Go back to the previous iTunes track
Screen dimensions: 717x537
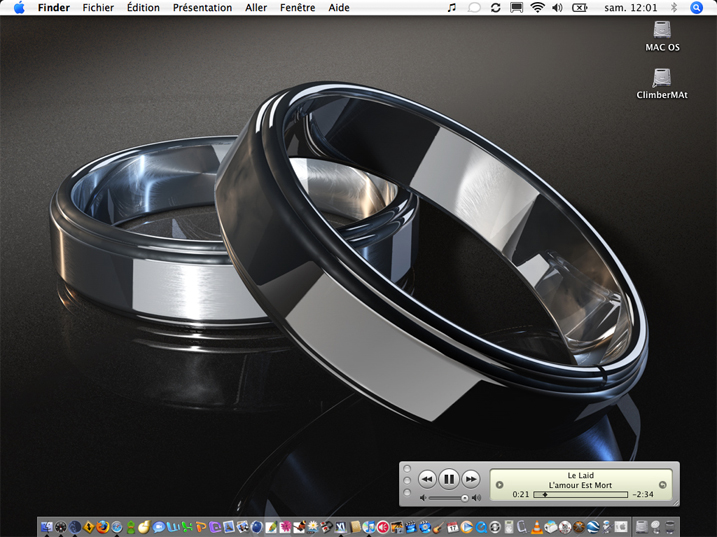coord(427,479)
